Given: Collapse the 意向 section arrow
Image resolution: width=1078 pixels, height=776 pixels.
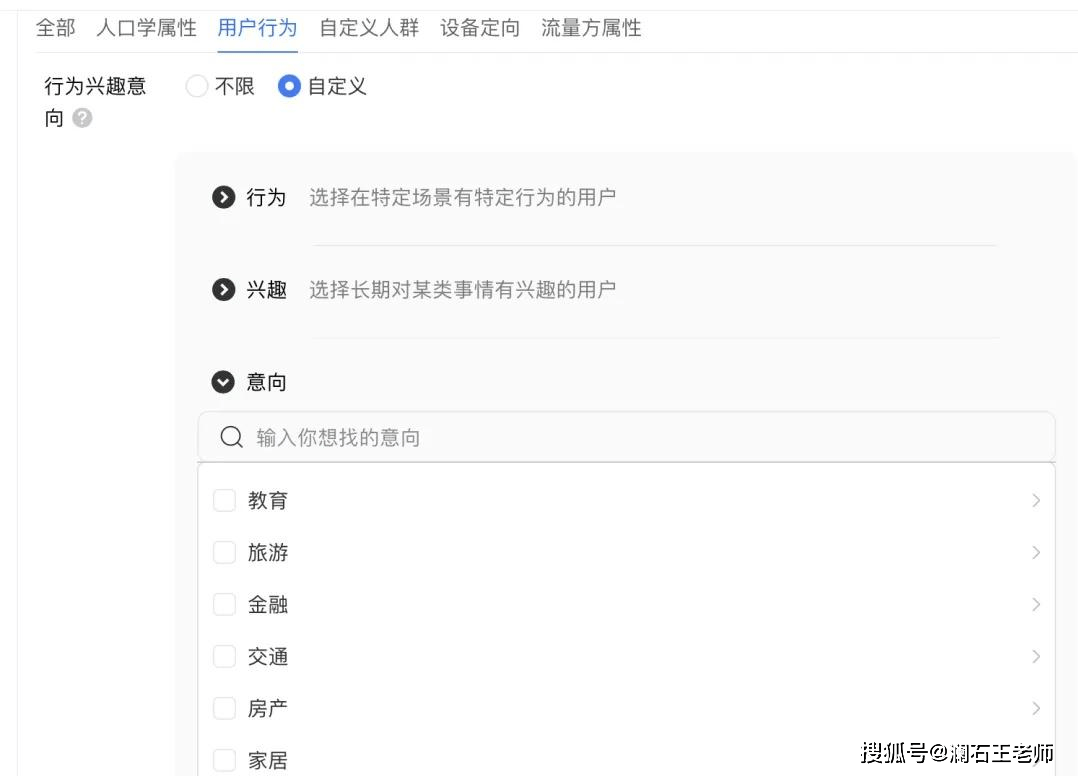Looking at the screenshot, I should 223,381.
